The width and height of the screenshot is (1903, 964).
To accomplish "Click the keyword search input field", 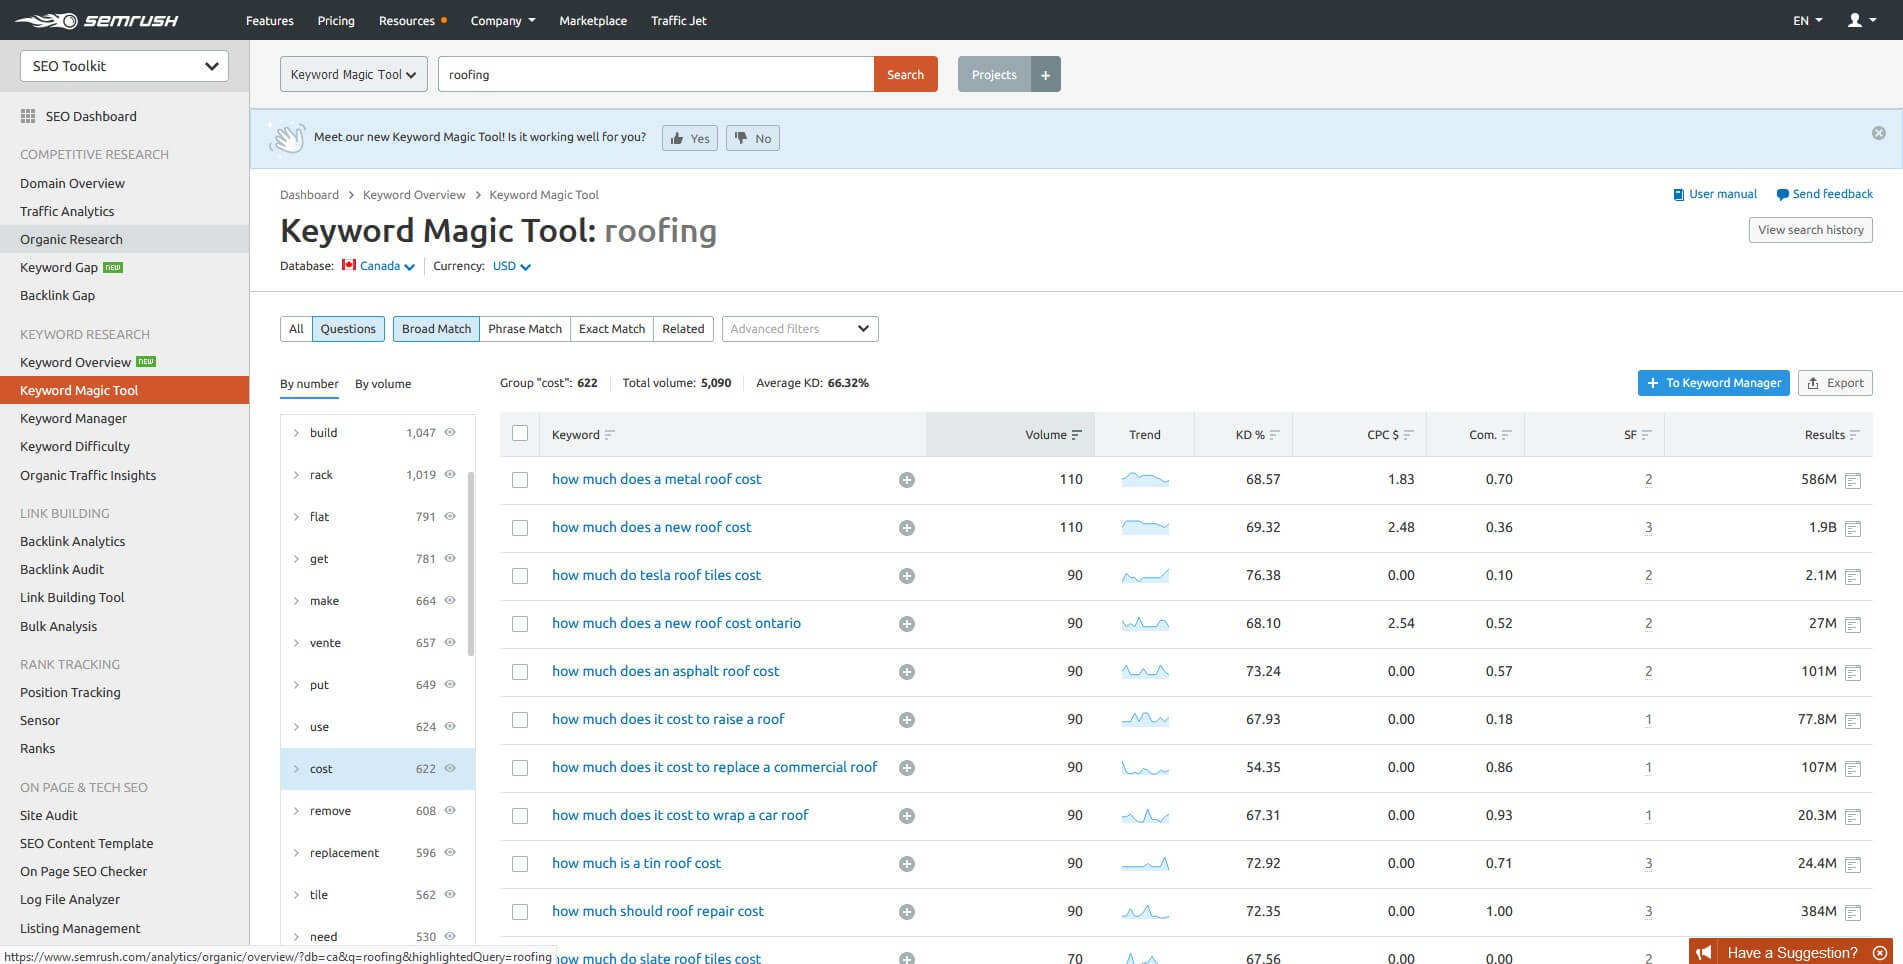I will (656, 74).
